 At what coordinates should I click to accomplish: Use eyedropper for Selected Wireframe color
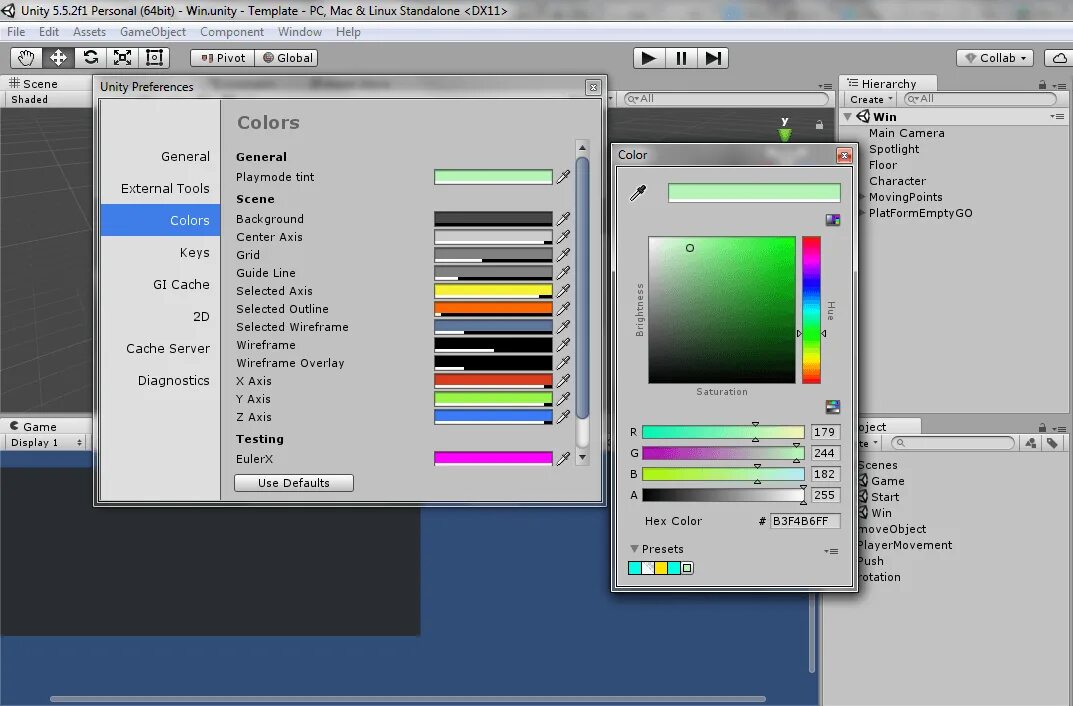coord(563,327)
